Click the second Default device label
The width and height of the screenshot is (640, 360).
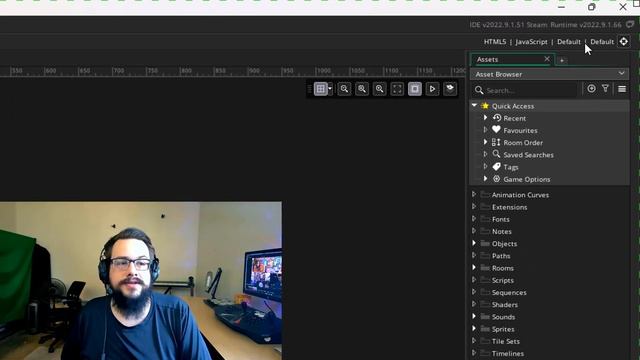point(602,42)
